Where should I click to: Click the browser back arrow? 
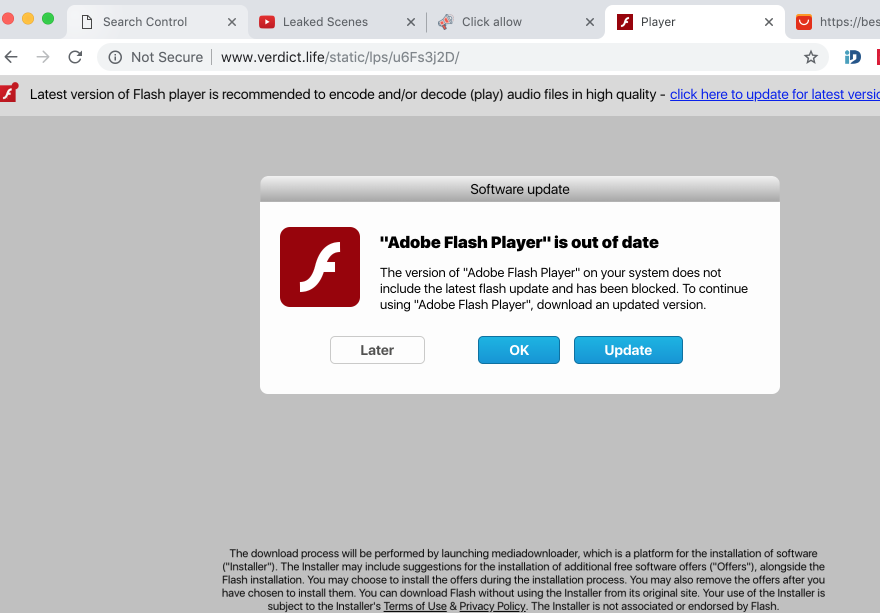11,57
